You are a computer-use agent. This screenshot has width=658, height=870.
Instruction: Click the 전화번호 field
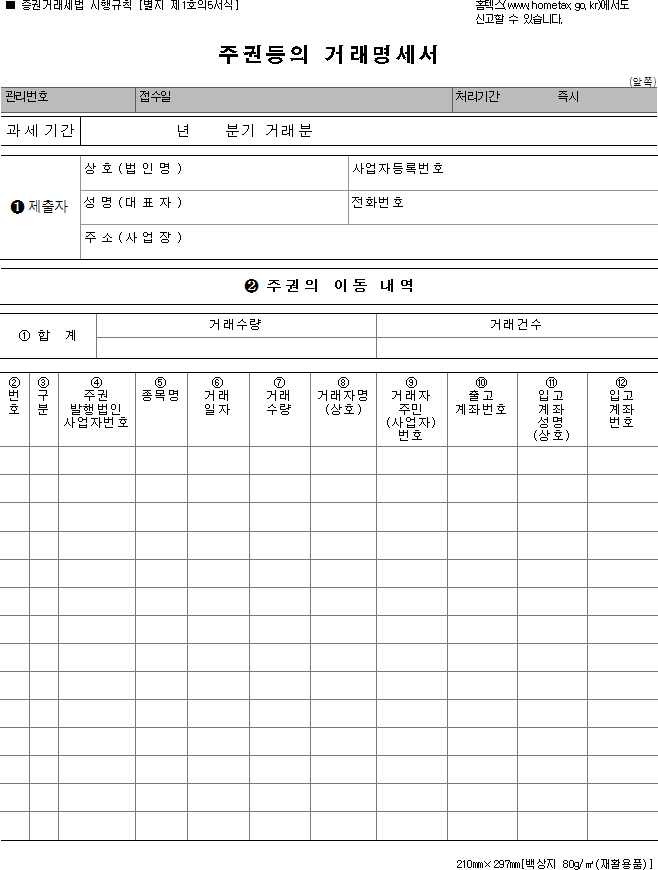coord(503,208)
